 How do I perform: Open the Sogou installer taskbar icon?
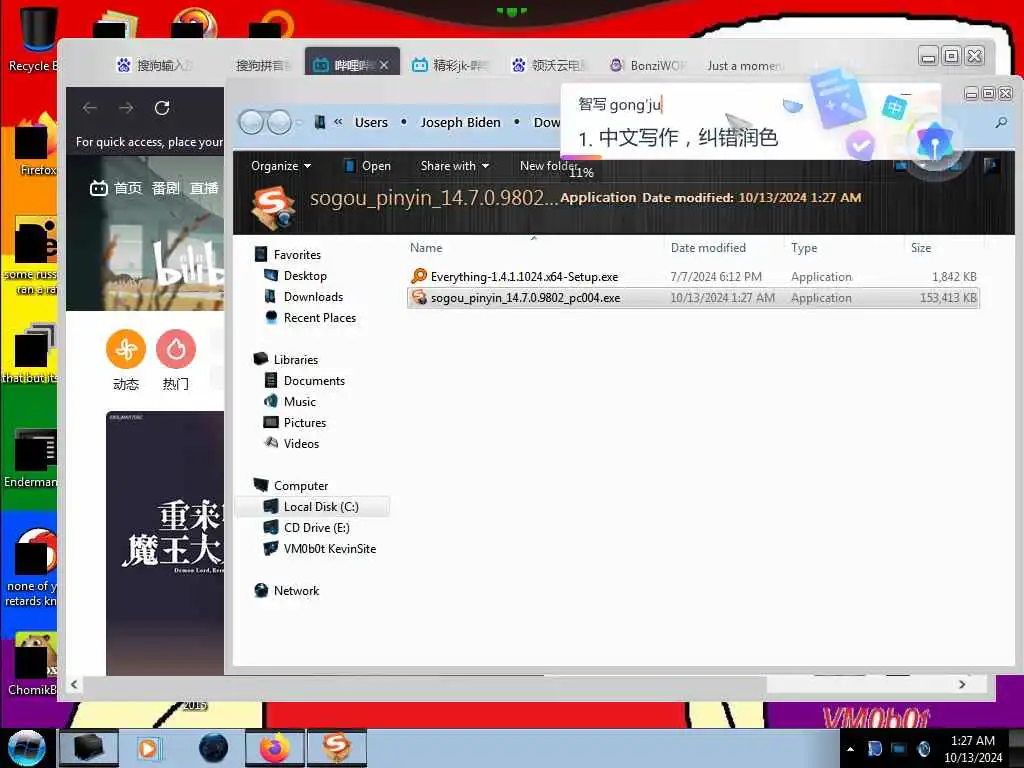(x=336, y=748)
